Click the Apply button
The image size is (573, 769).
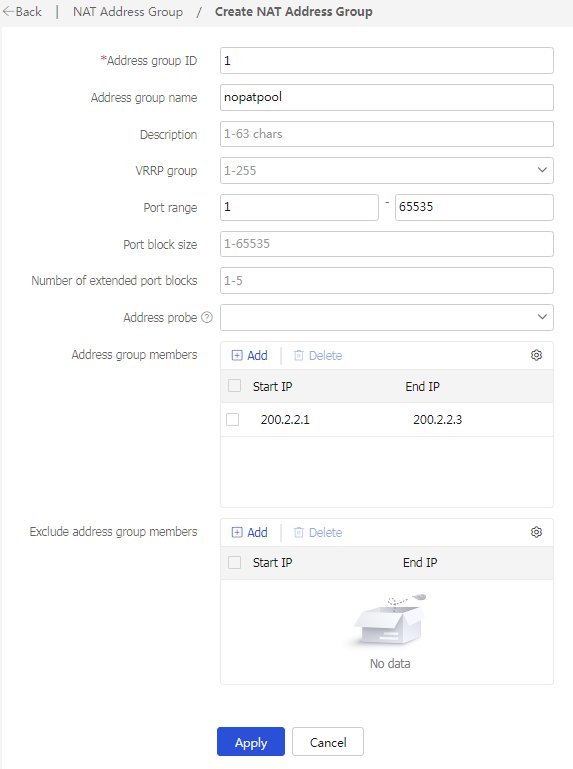point(251,742)
